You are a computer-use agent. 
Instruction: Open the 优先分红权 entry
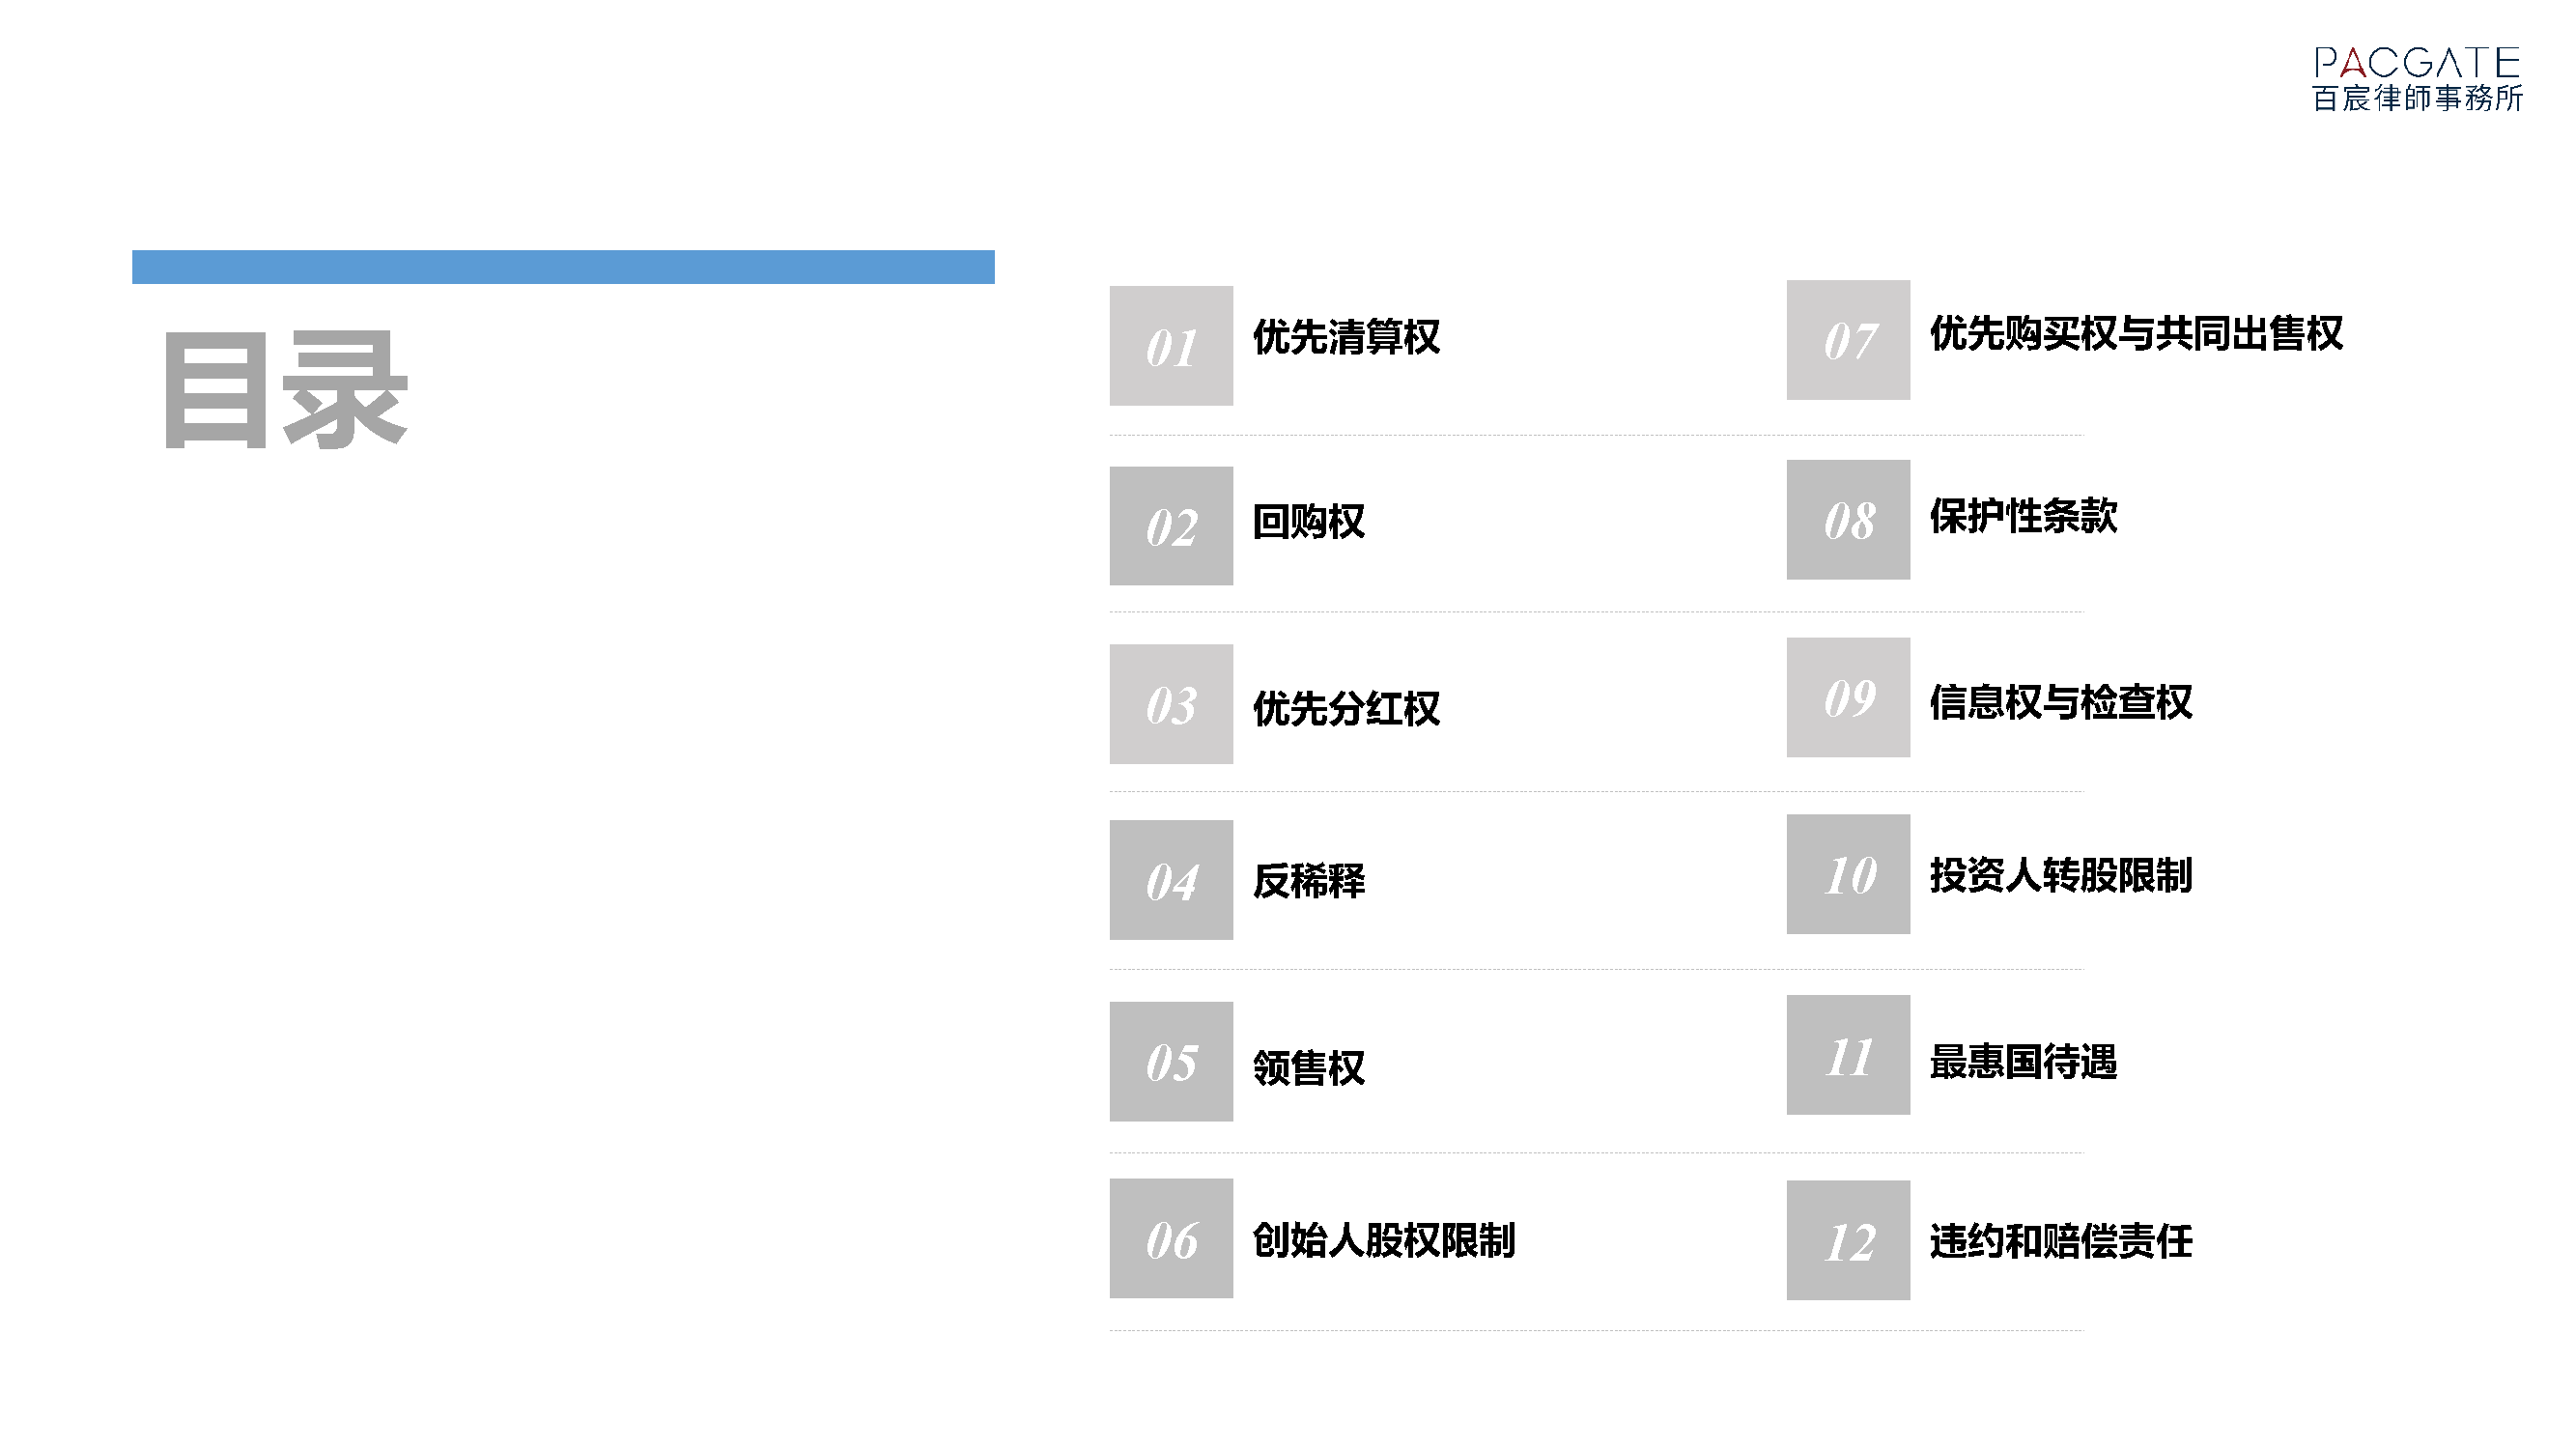[1346, 708]
